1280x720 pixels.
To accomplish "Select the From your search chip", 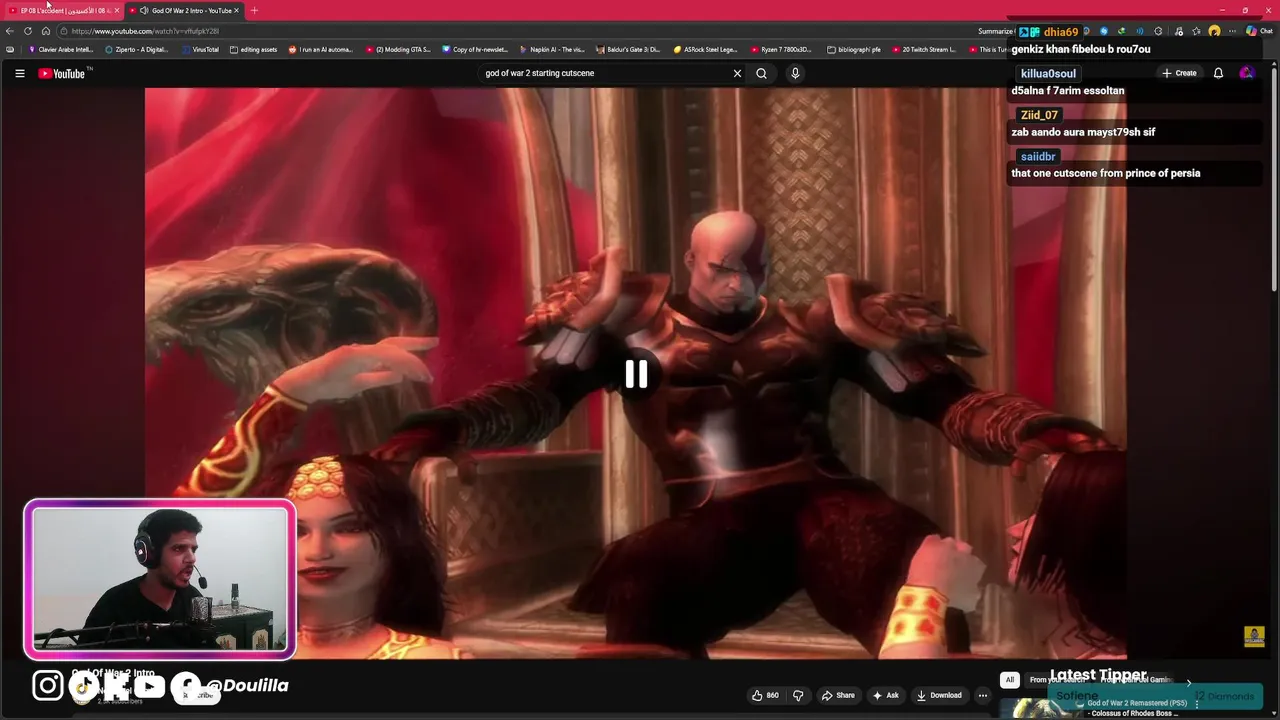I will [x=1057, y=680].
